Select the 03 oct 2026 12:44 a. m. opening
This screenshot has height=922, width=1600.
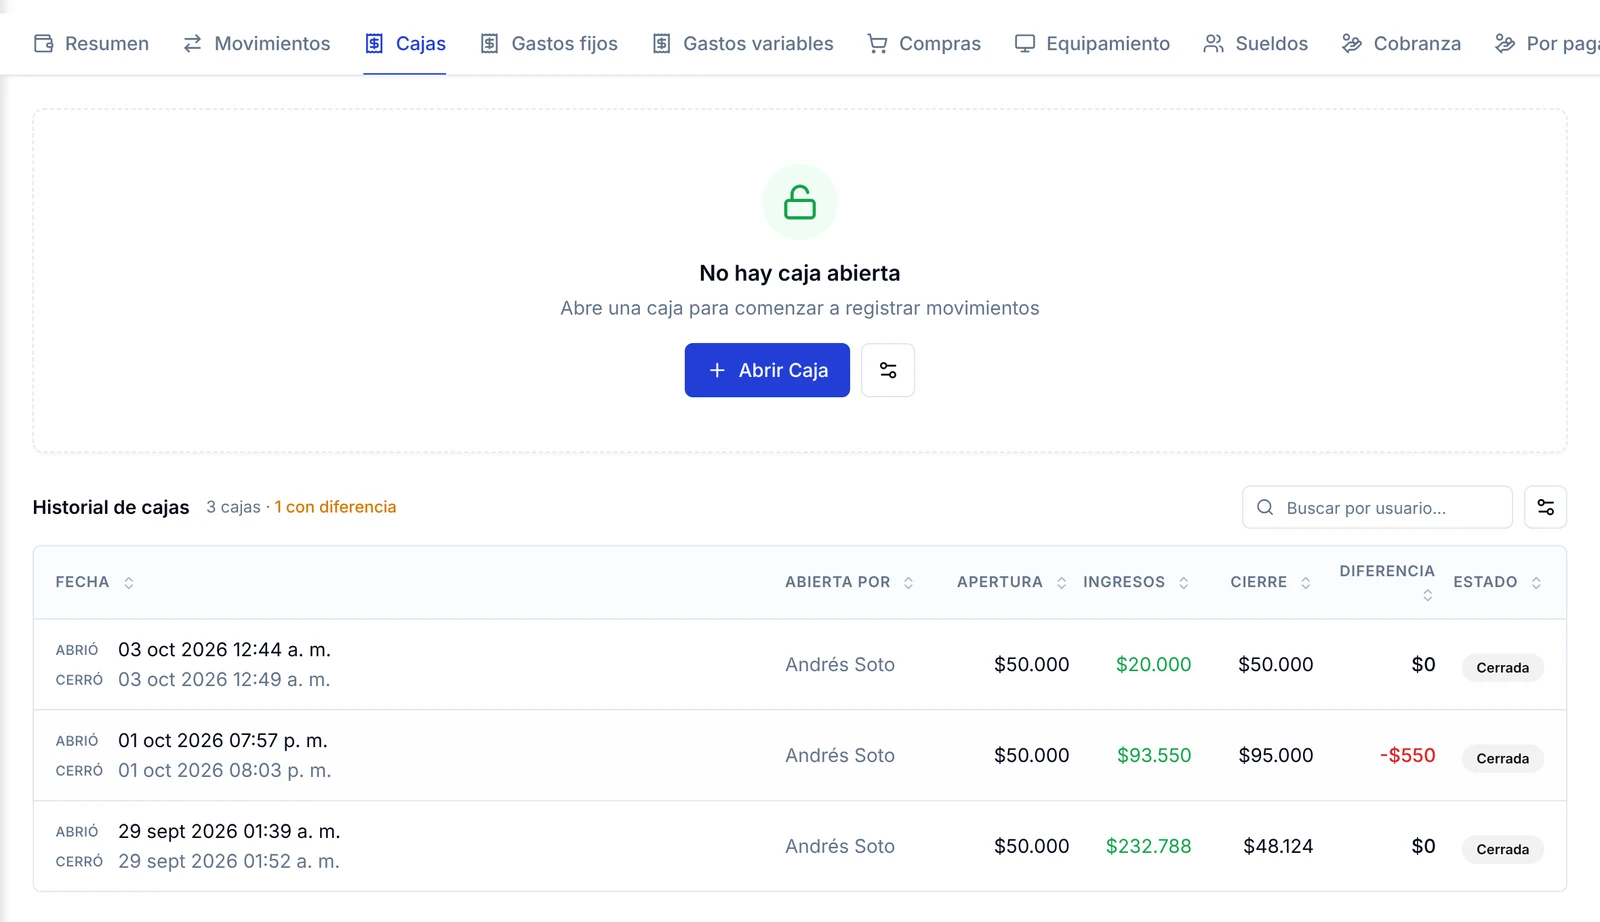pos(224,650)
